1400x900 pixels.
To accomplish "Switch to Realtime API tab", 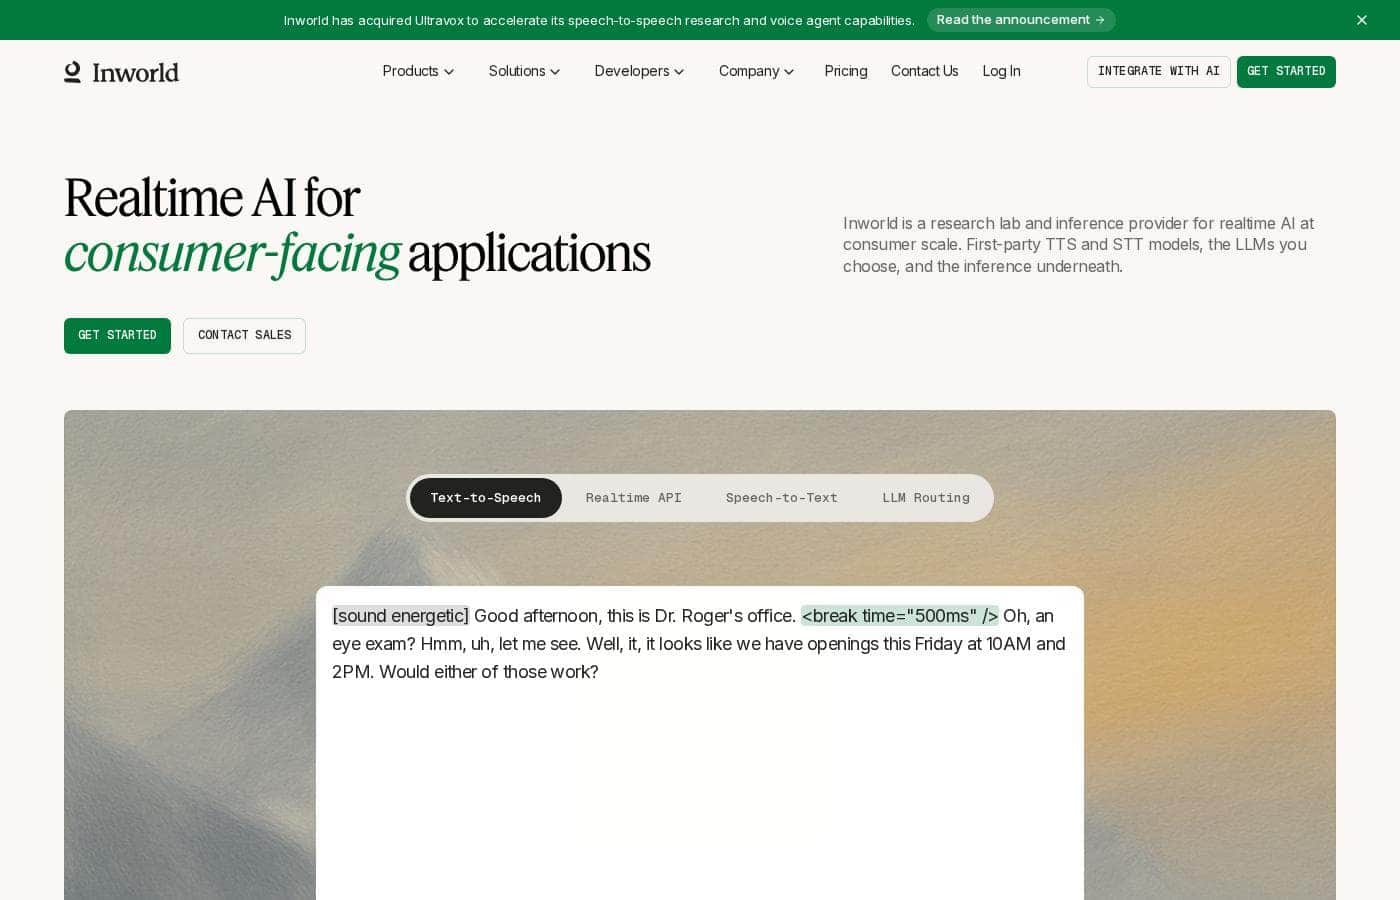I will pyautogui.click(x=634, y=498).
